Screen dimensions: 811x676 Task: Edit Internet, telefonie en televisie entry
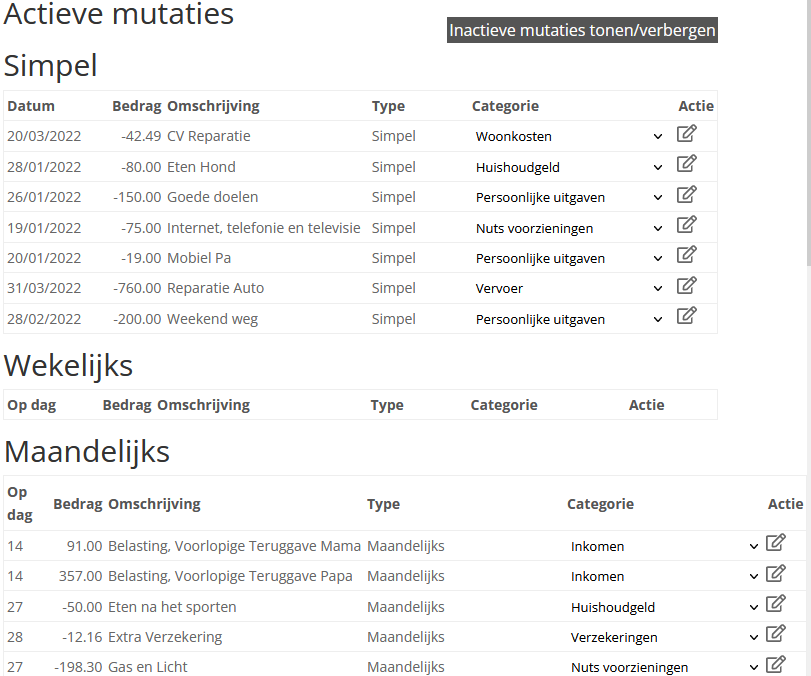[686, 225]
